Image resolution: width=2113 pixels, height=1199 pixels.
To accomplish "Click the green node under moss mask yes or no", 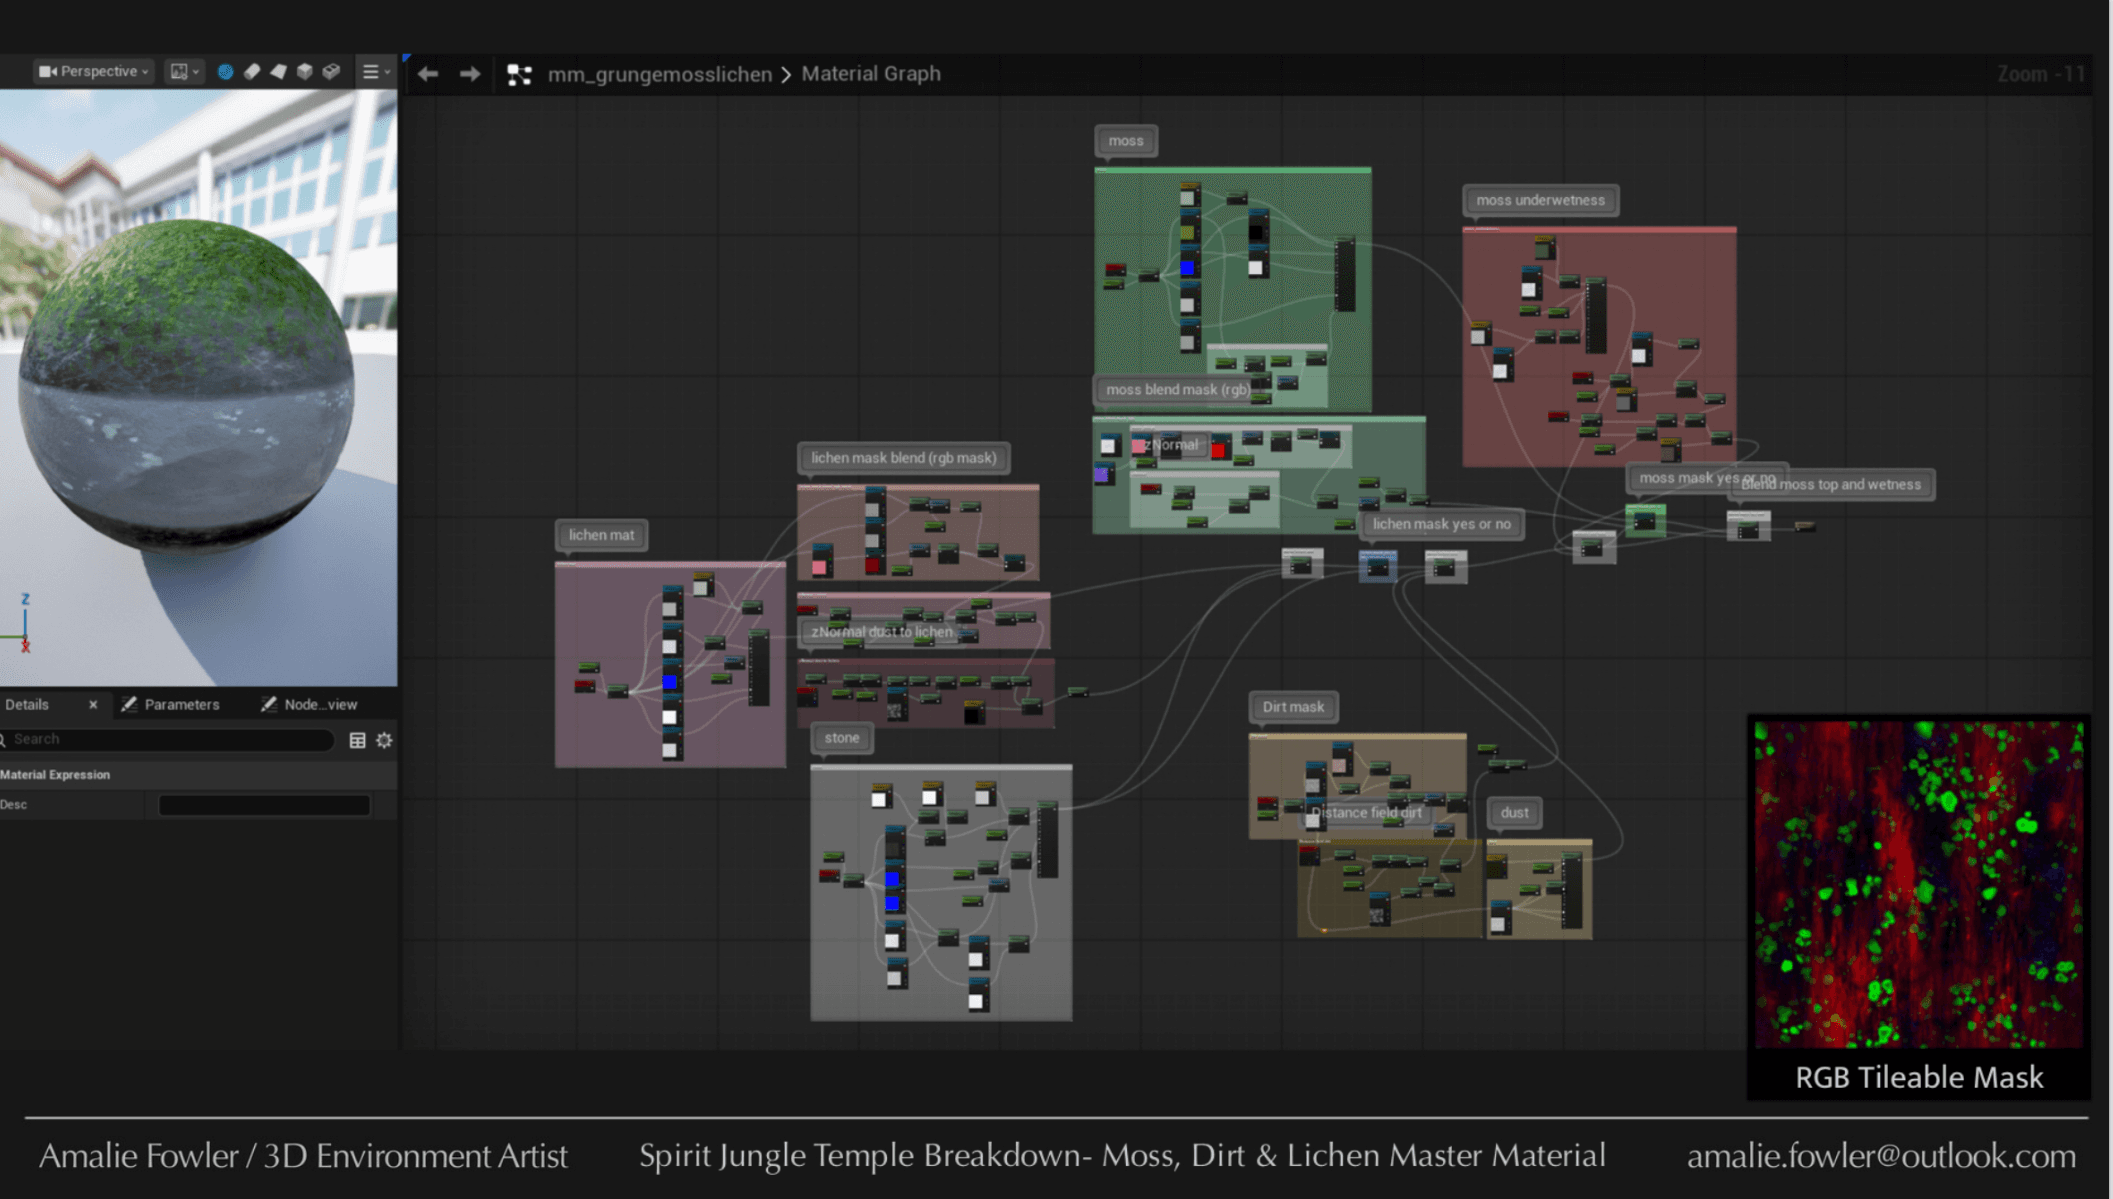I will tap(1645, 520).
